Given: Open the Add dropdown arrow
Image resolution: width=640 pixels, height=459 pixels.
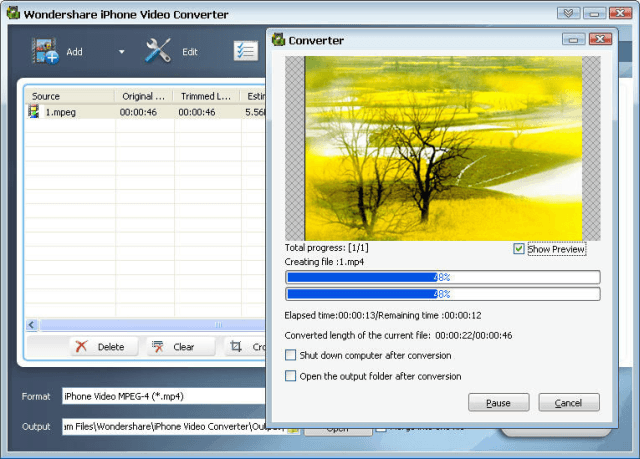Looking at the screenshot, I should click(121, 52).
